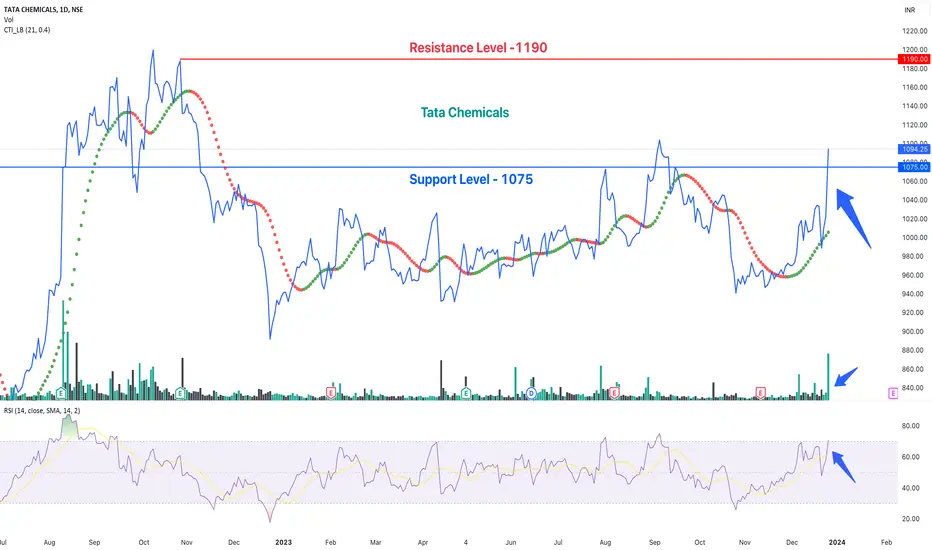Click the 'Apr' date axis label

(423, 542)
